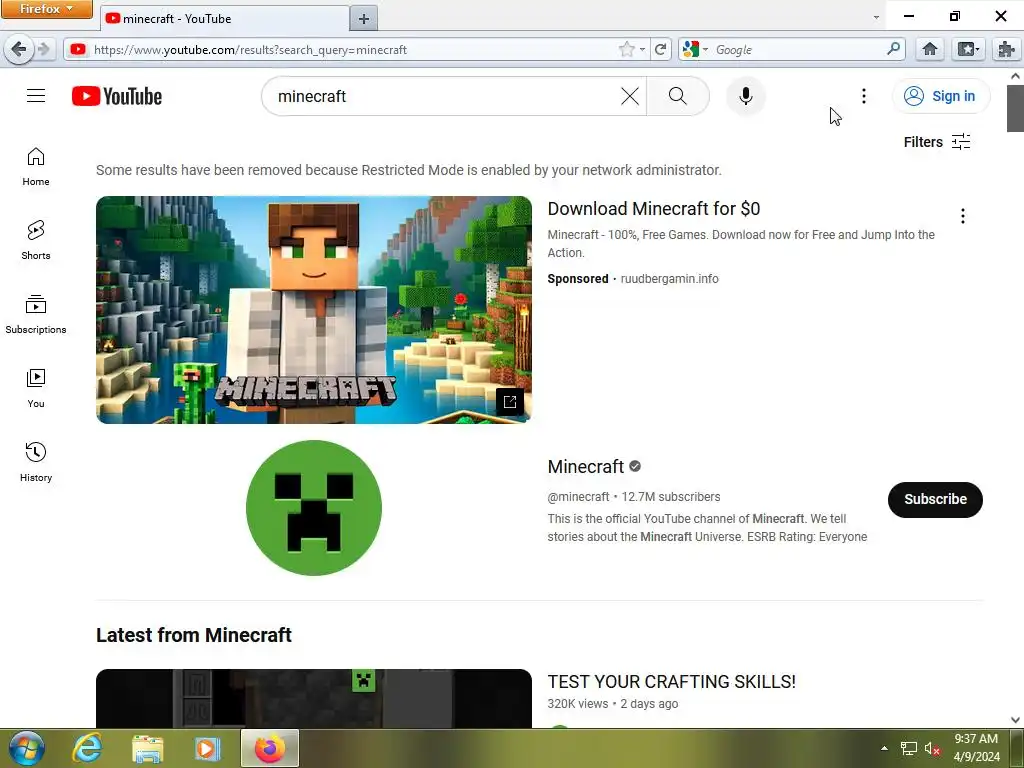Open Windows Explorer from taskbar
The width and height of the screenshot is (1024, 768).
pyautogui.click(x=147, y=748)
